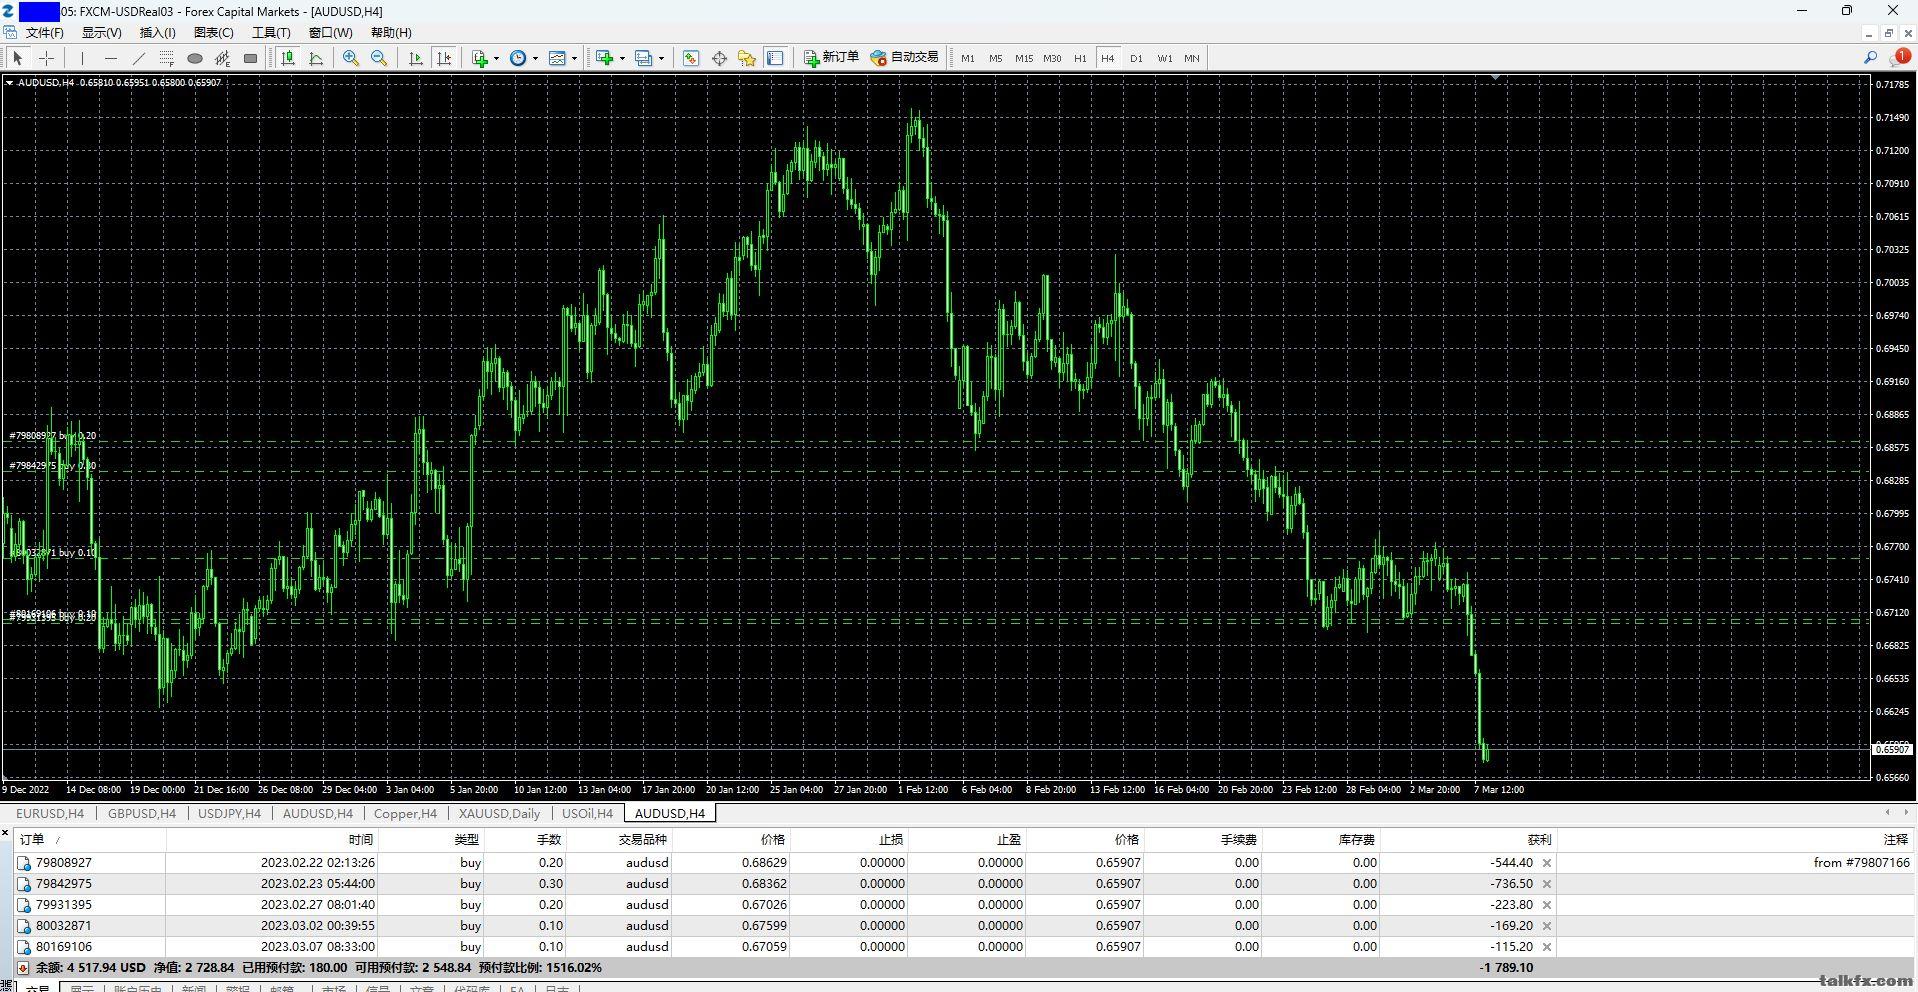Open the 显示(V) menu

click(x=102, y=32)
